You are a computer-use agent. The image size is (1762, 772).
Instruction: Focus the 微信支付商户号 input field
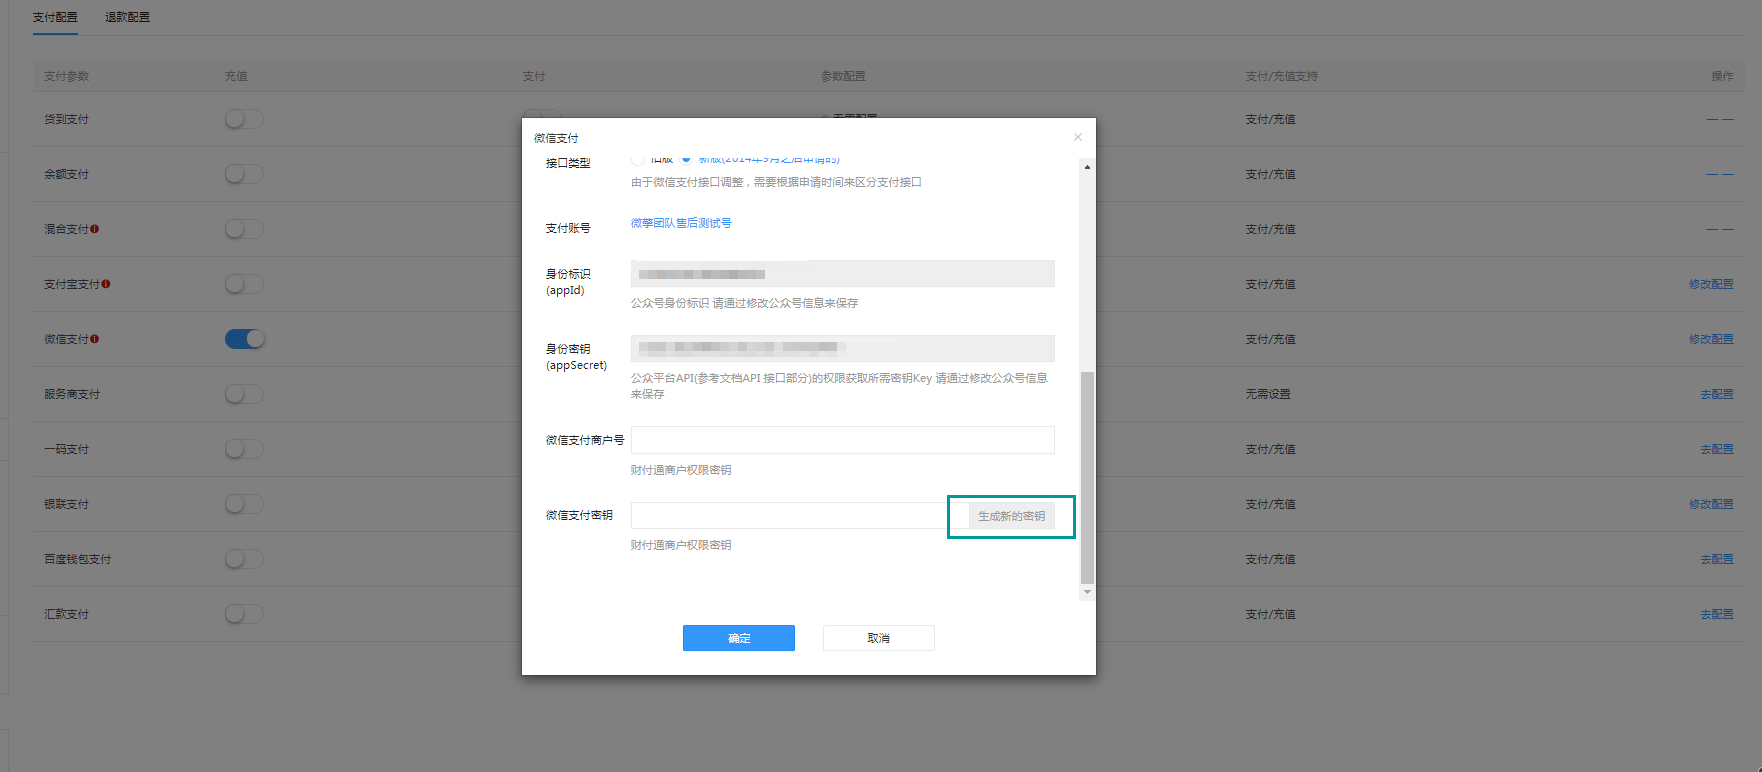[x=843, y=440]
